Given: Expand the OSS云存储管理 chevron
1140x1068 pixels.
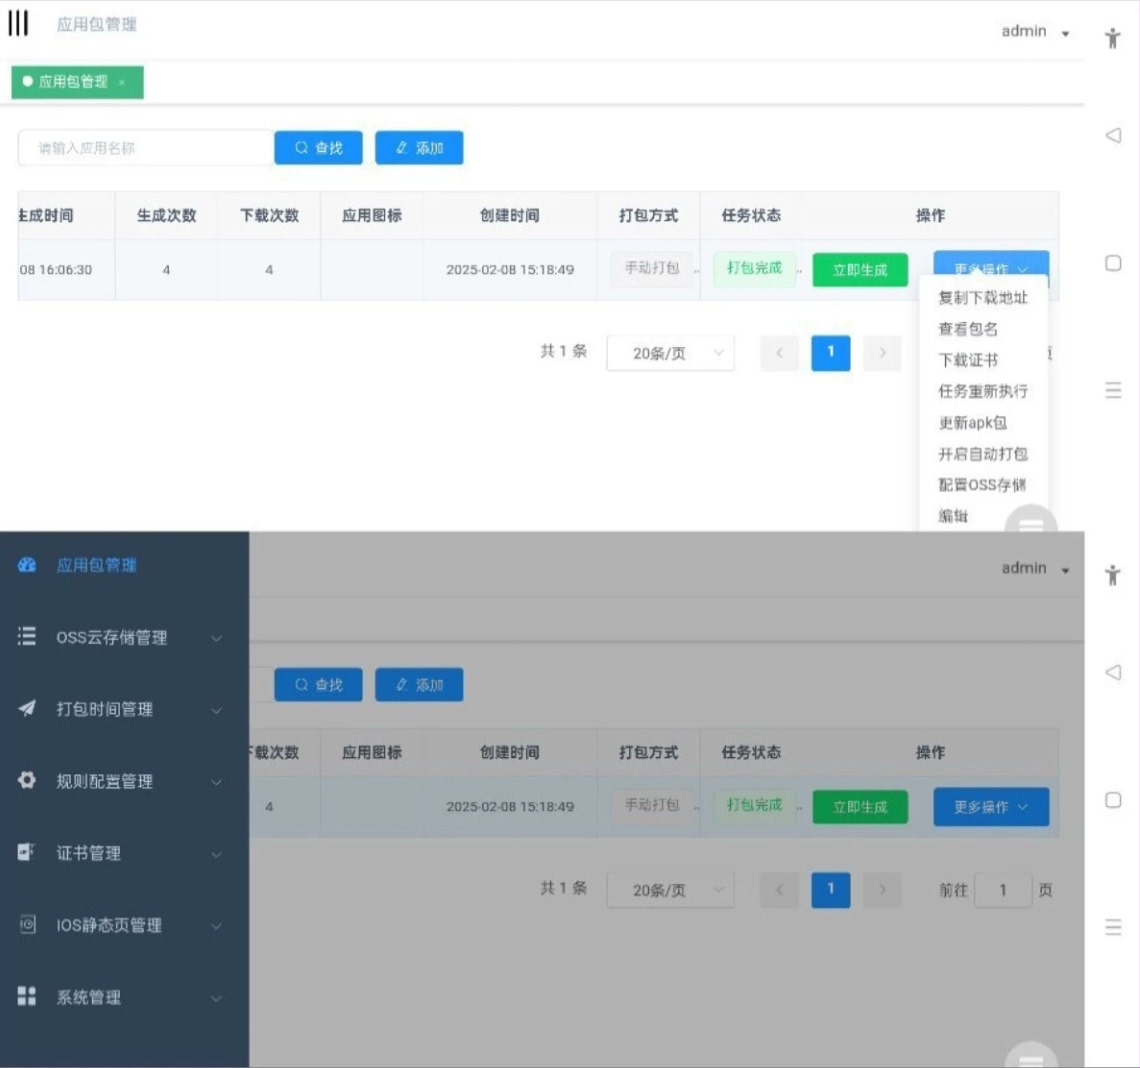Looking at the screenshot, I should (x=216, y=638).
